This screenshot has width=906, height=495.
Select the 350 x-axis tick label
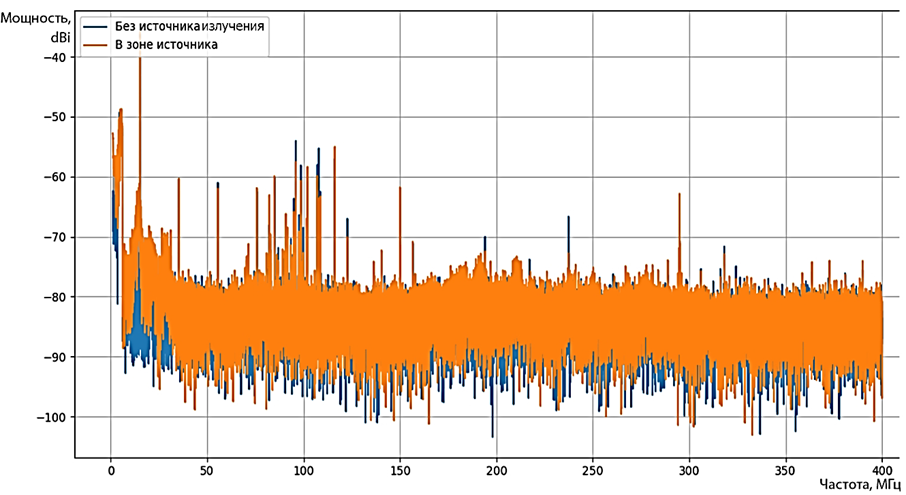(x=786, y=468)
